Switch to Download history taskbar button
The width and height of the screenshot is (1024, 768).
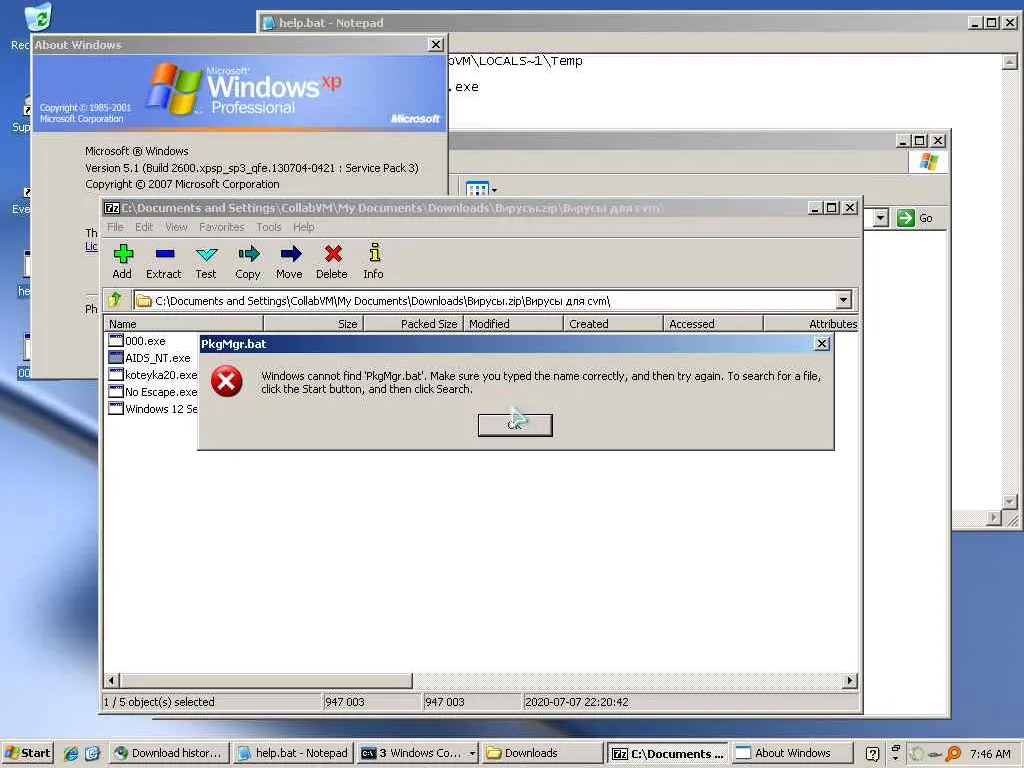click(168, 753)
